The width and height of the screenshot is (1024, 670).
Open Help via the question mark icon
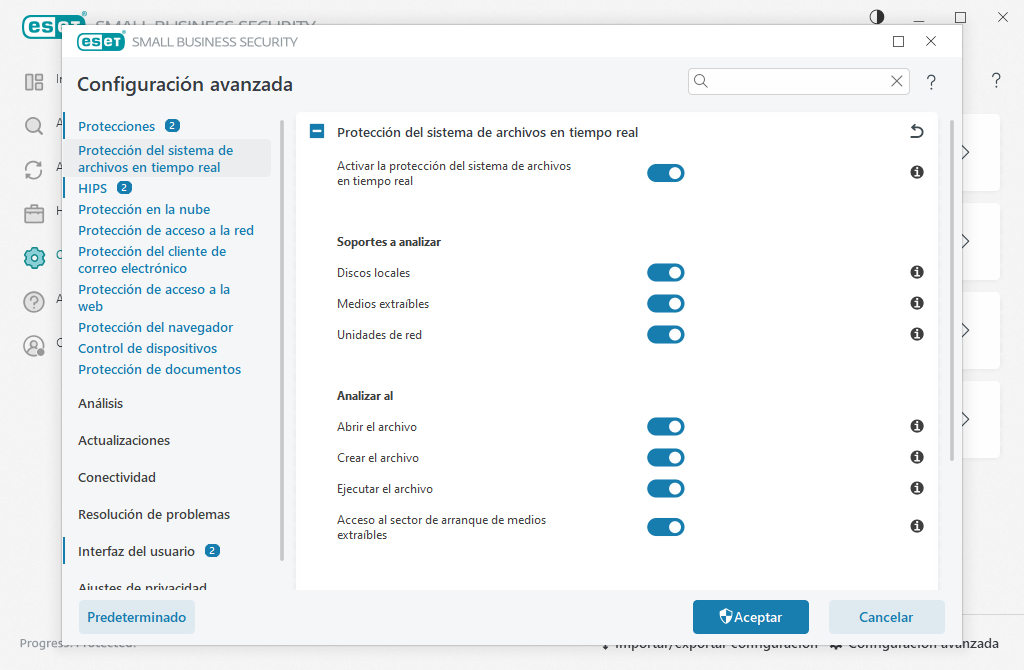pyautogui.click(x=34, y=301)
